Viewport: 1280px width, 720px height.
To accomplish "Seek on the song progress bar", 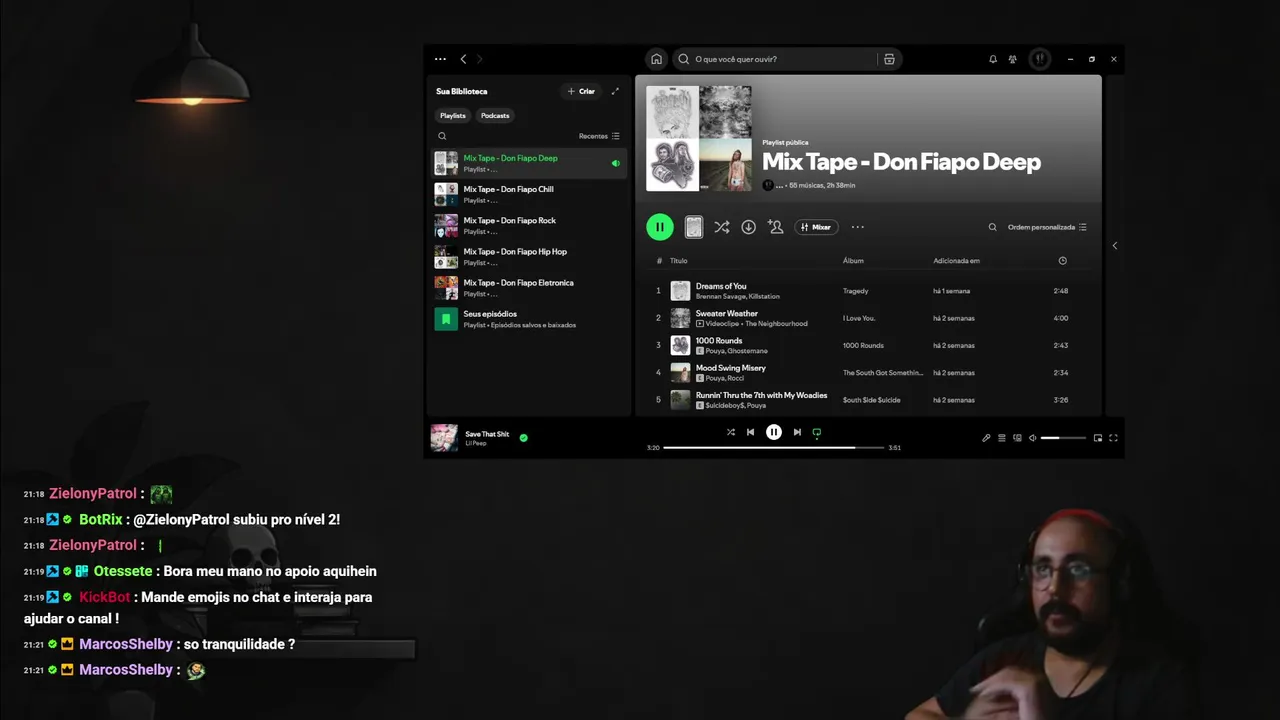I will [774, 447].
